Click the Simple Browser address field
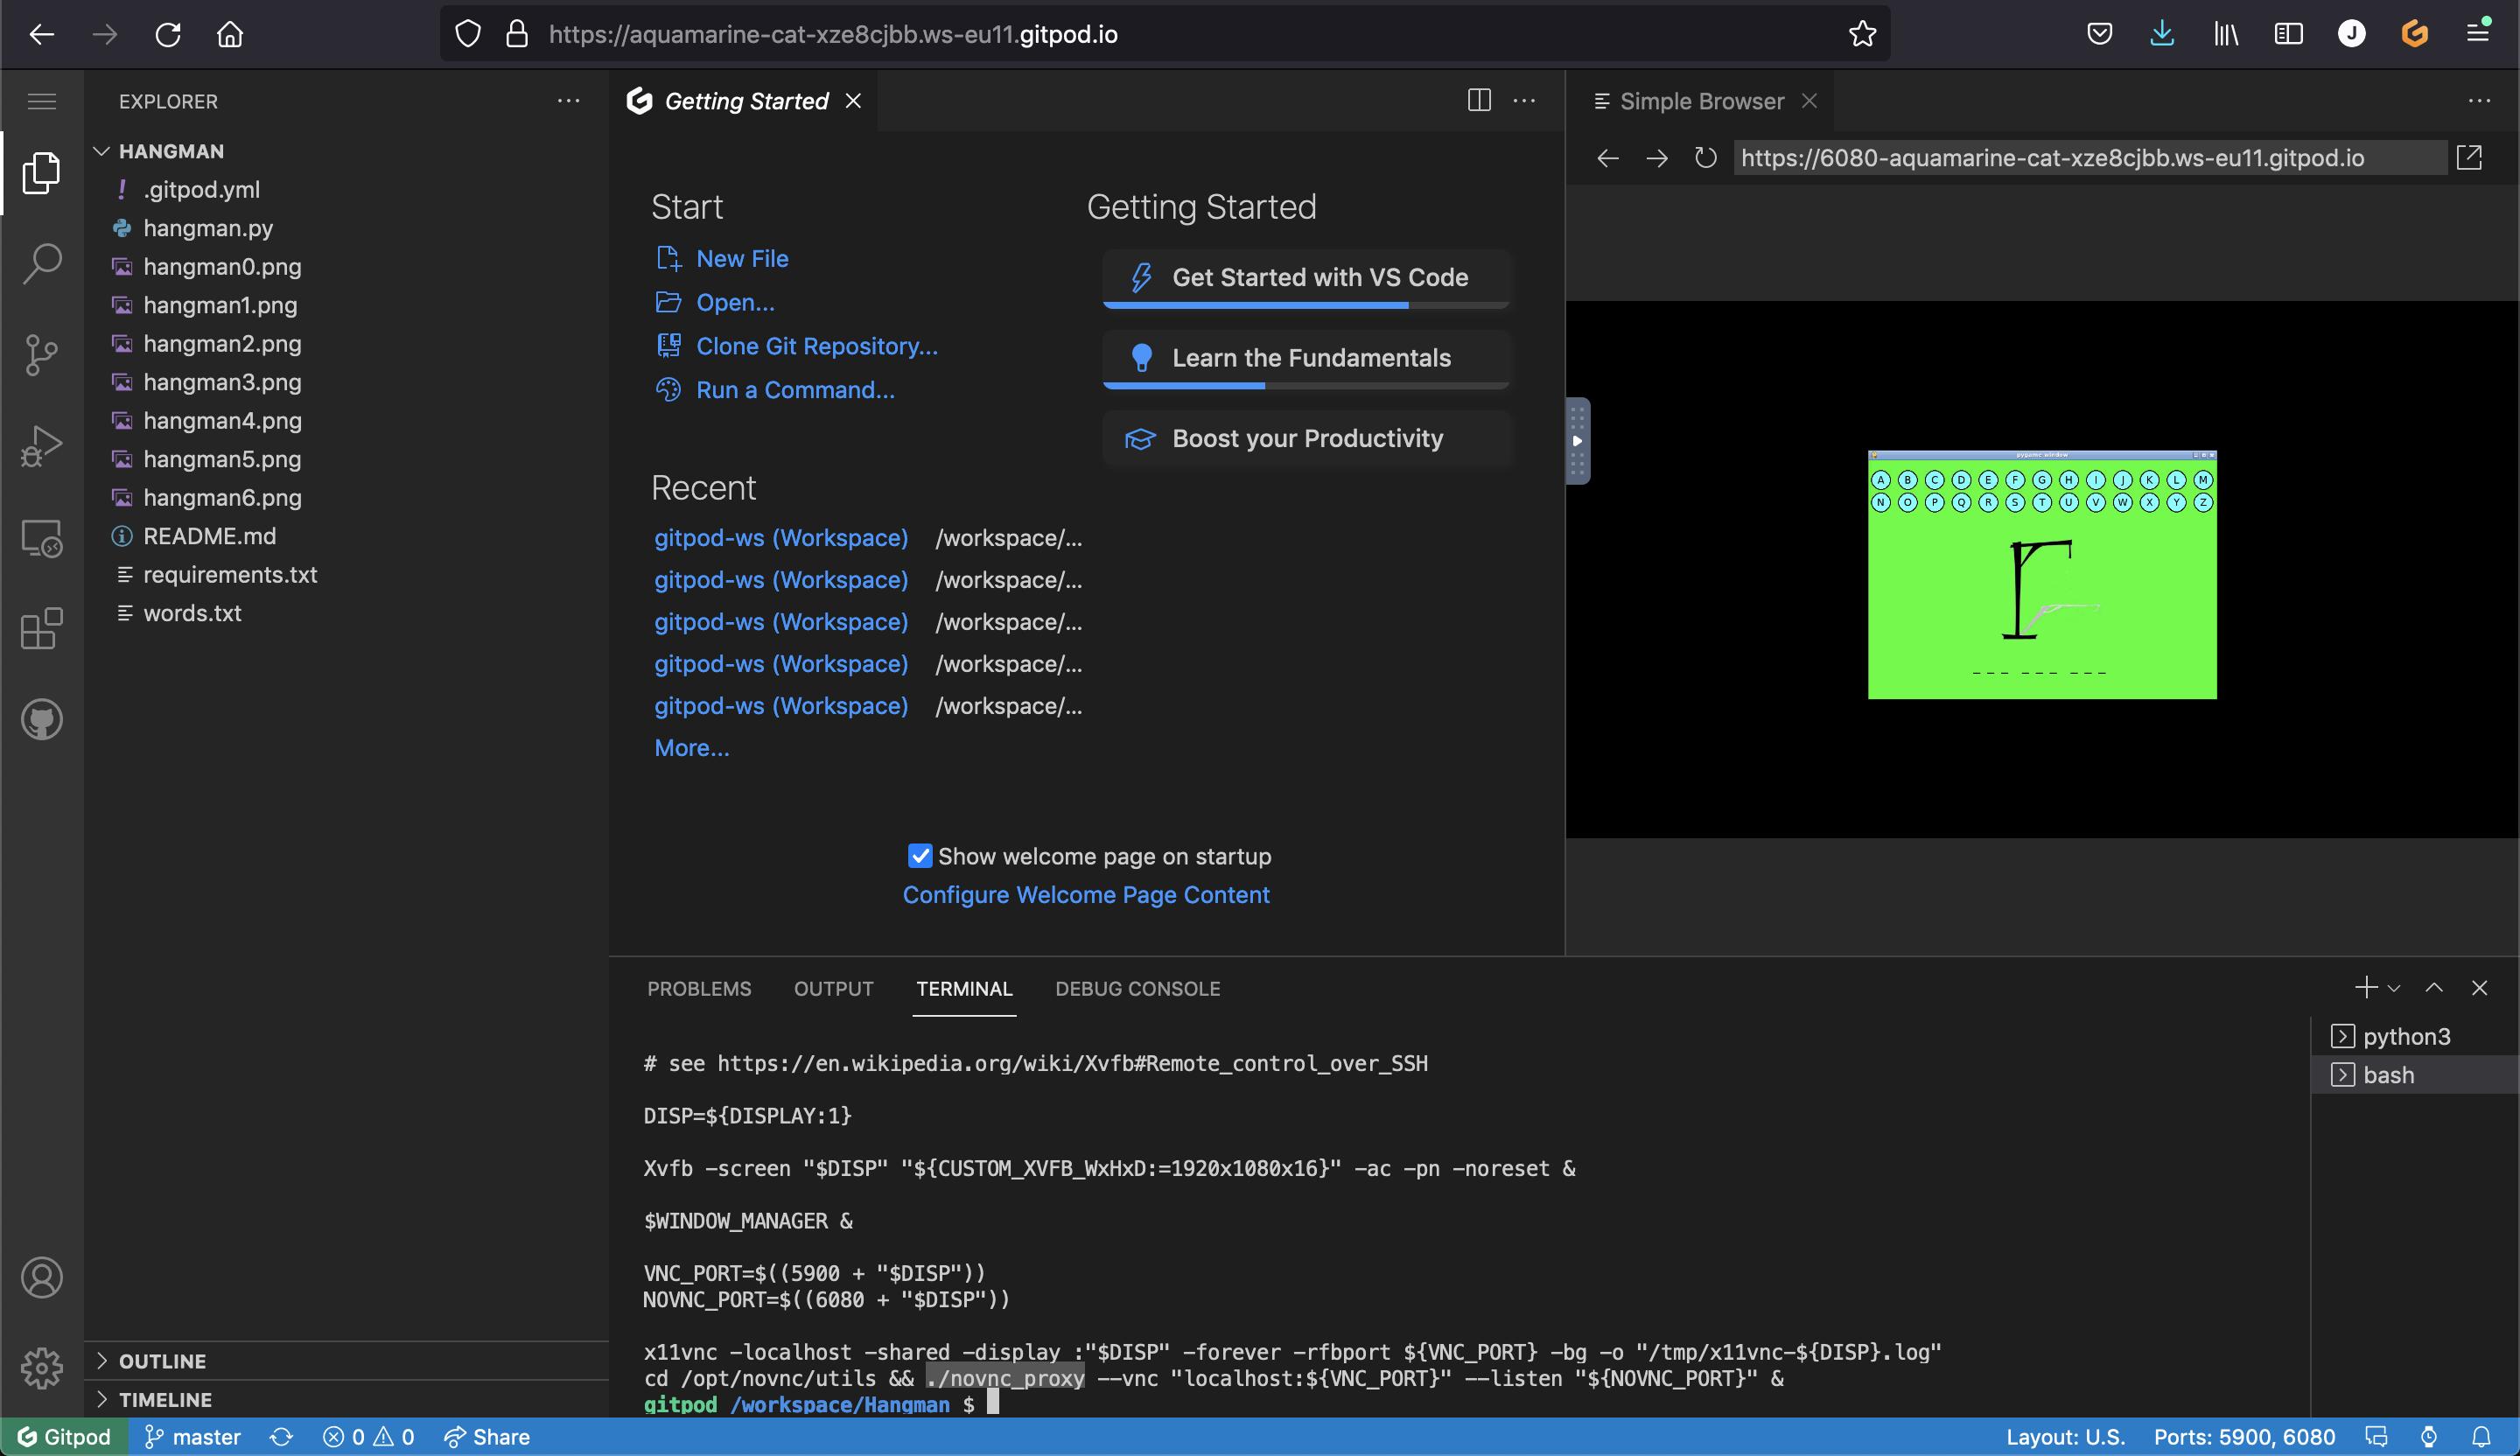Screen dimensions: 2520x1456 click(2090, 157)
